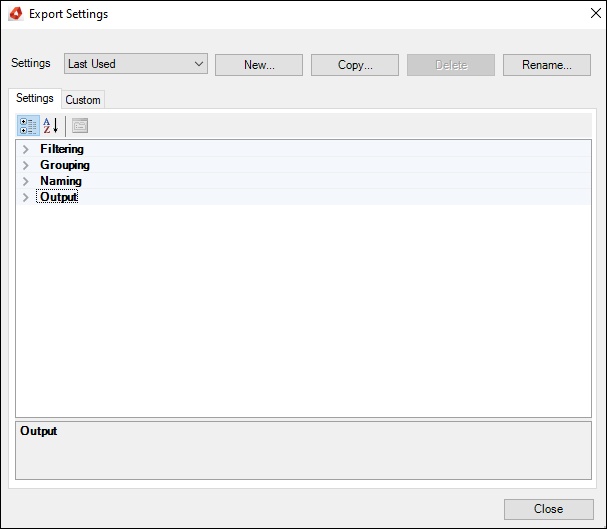Select the Naming category row
This screenshot has width=607, height=529.
click(x=304, y=181)
